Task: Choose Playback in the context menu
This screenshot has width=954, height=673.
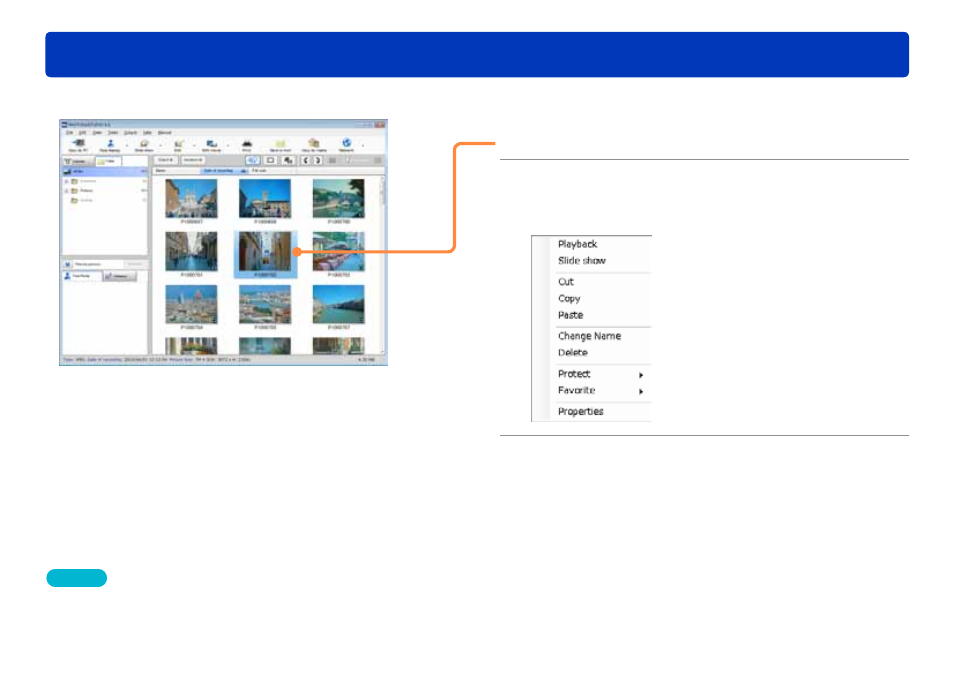Action: point(577,244)
